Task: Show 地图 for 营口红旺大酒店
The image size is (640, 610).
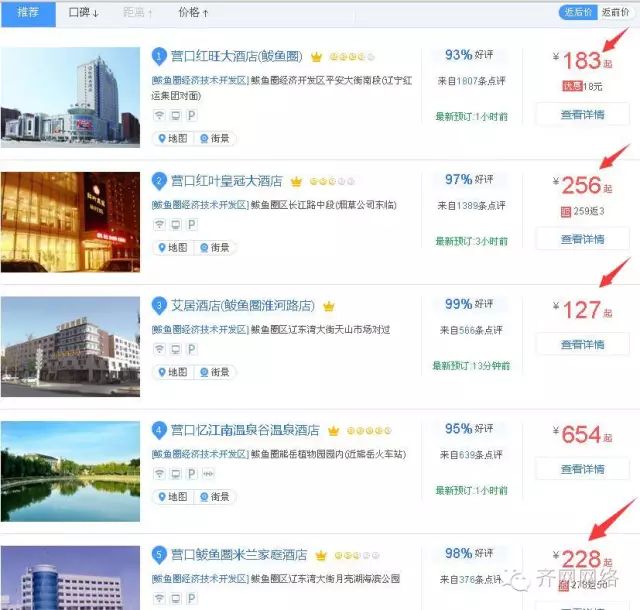Action: 173,138
